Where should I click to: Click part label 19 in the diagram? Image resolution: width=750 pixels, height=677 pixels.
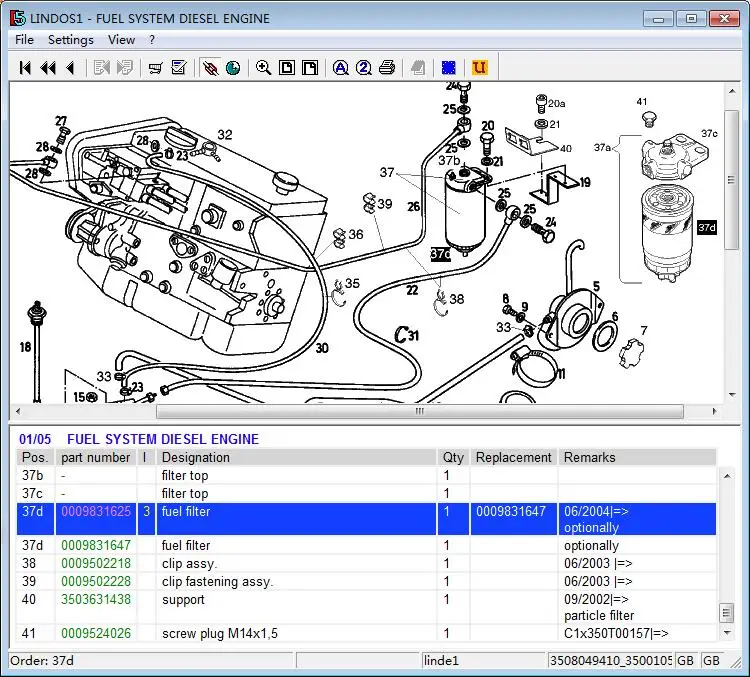point(585,182)
